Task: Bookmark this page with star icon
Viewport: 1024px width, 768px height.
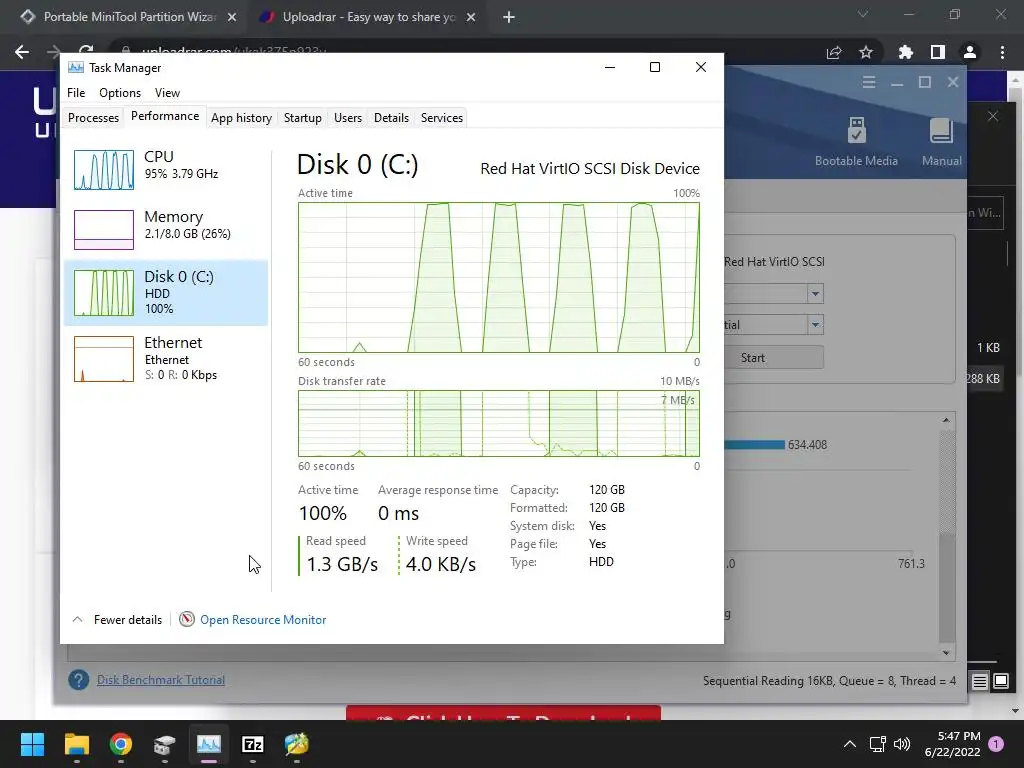Action: coord(866,52)
